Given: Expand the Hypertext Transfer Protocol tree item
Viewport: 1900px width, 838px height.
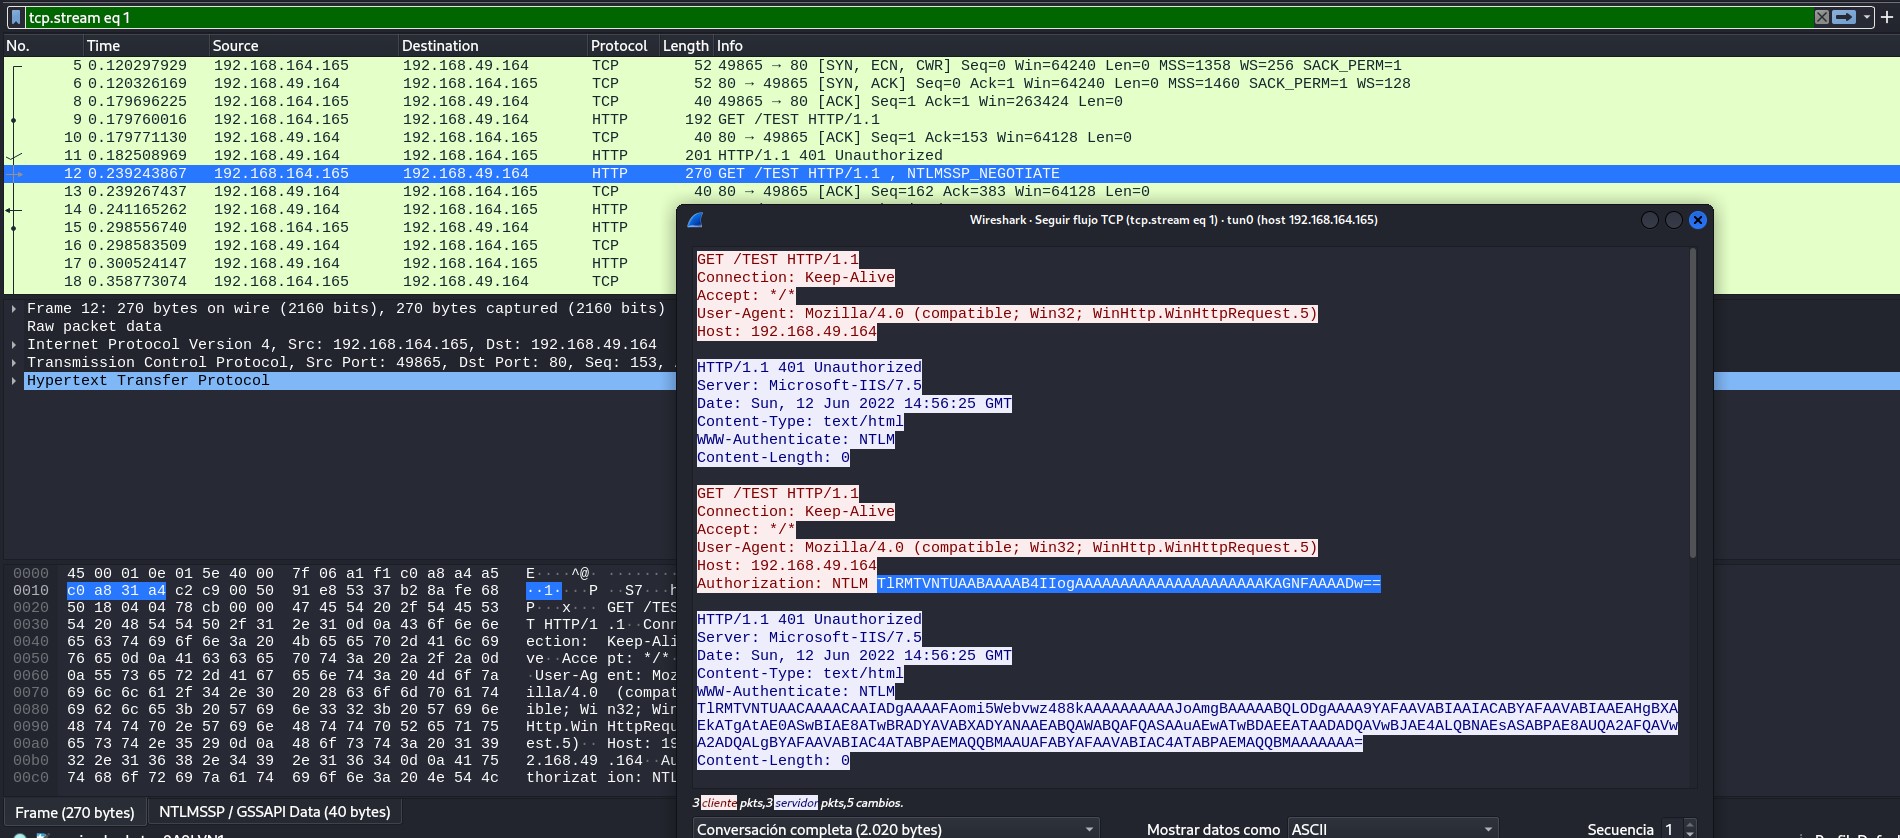Looking at the screenshot, I should (x=14, y=381).
